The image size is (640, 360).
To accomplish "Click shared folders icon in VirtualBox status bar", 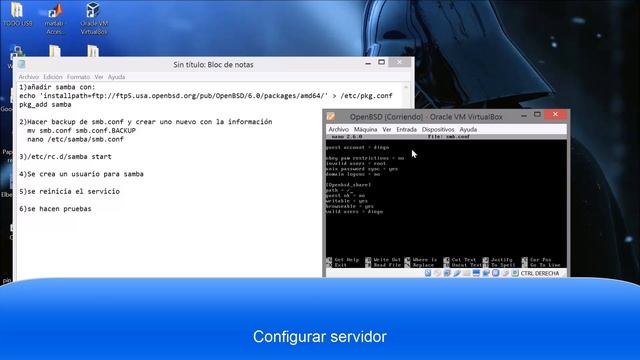I will tap(467, 273).
